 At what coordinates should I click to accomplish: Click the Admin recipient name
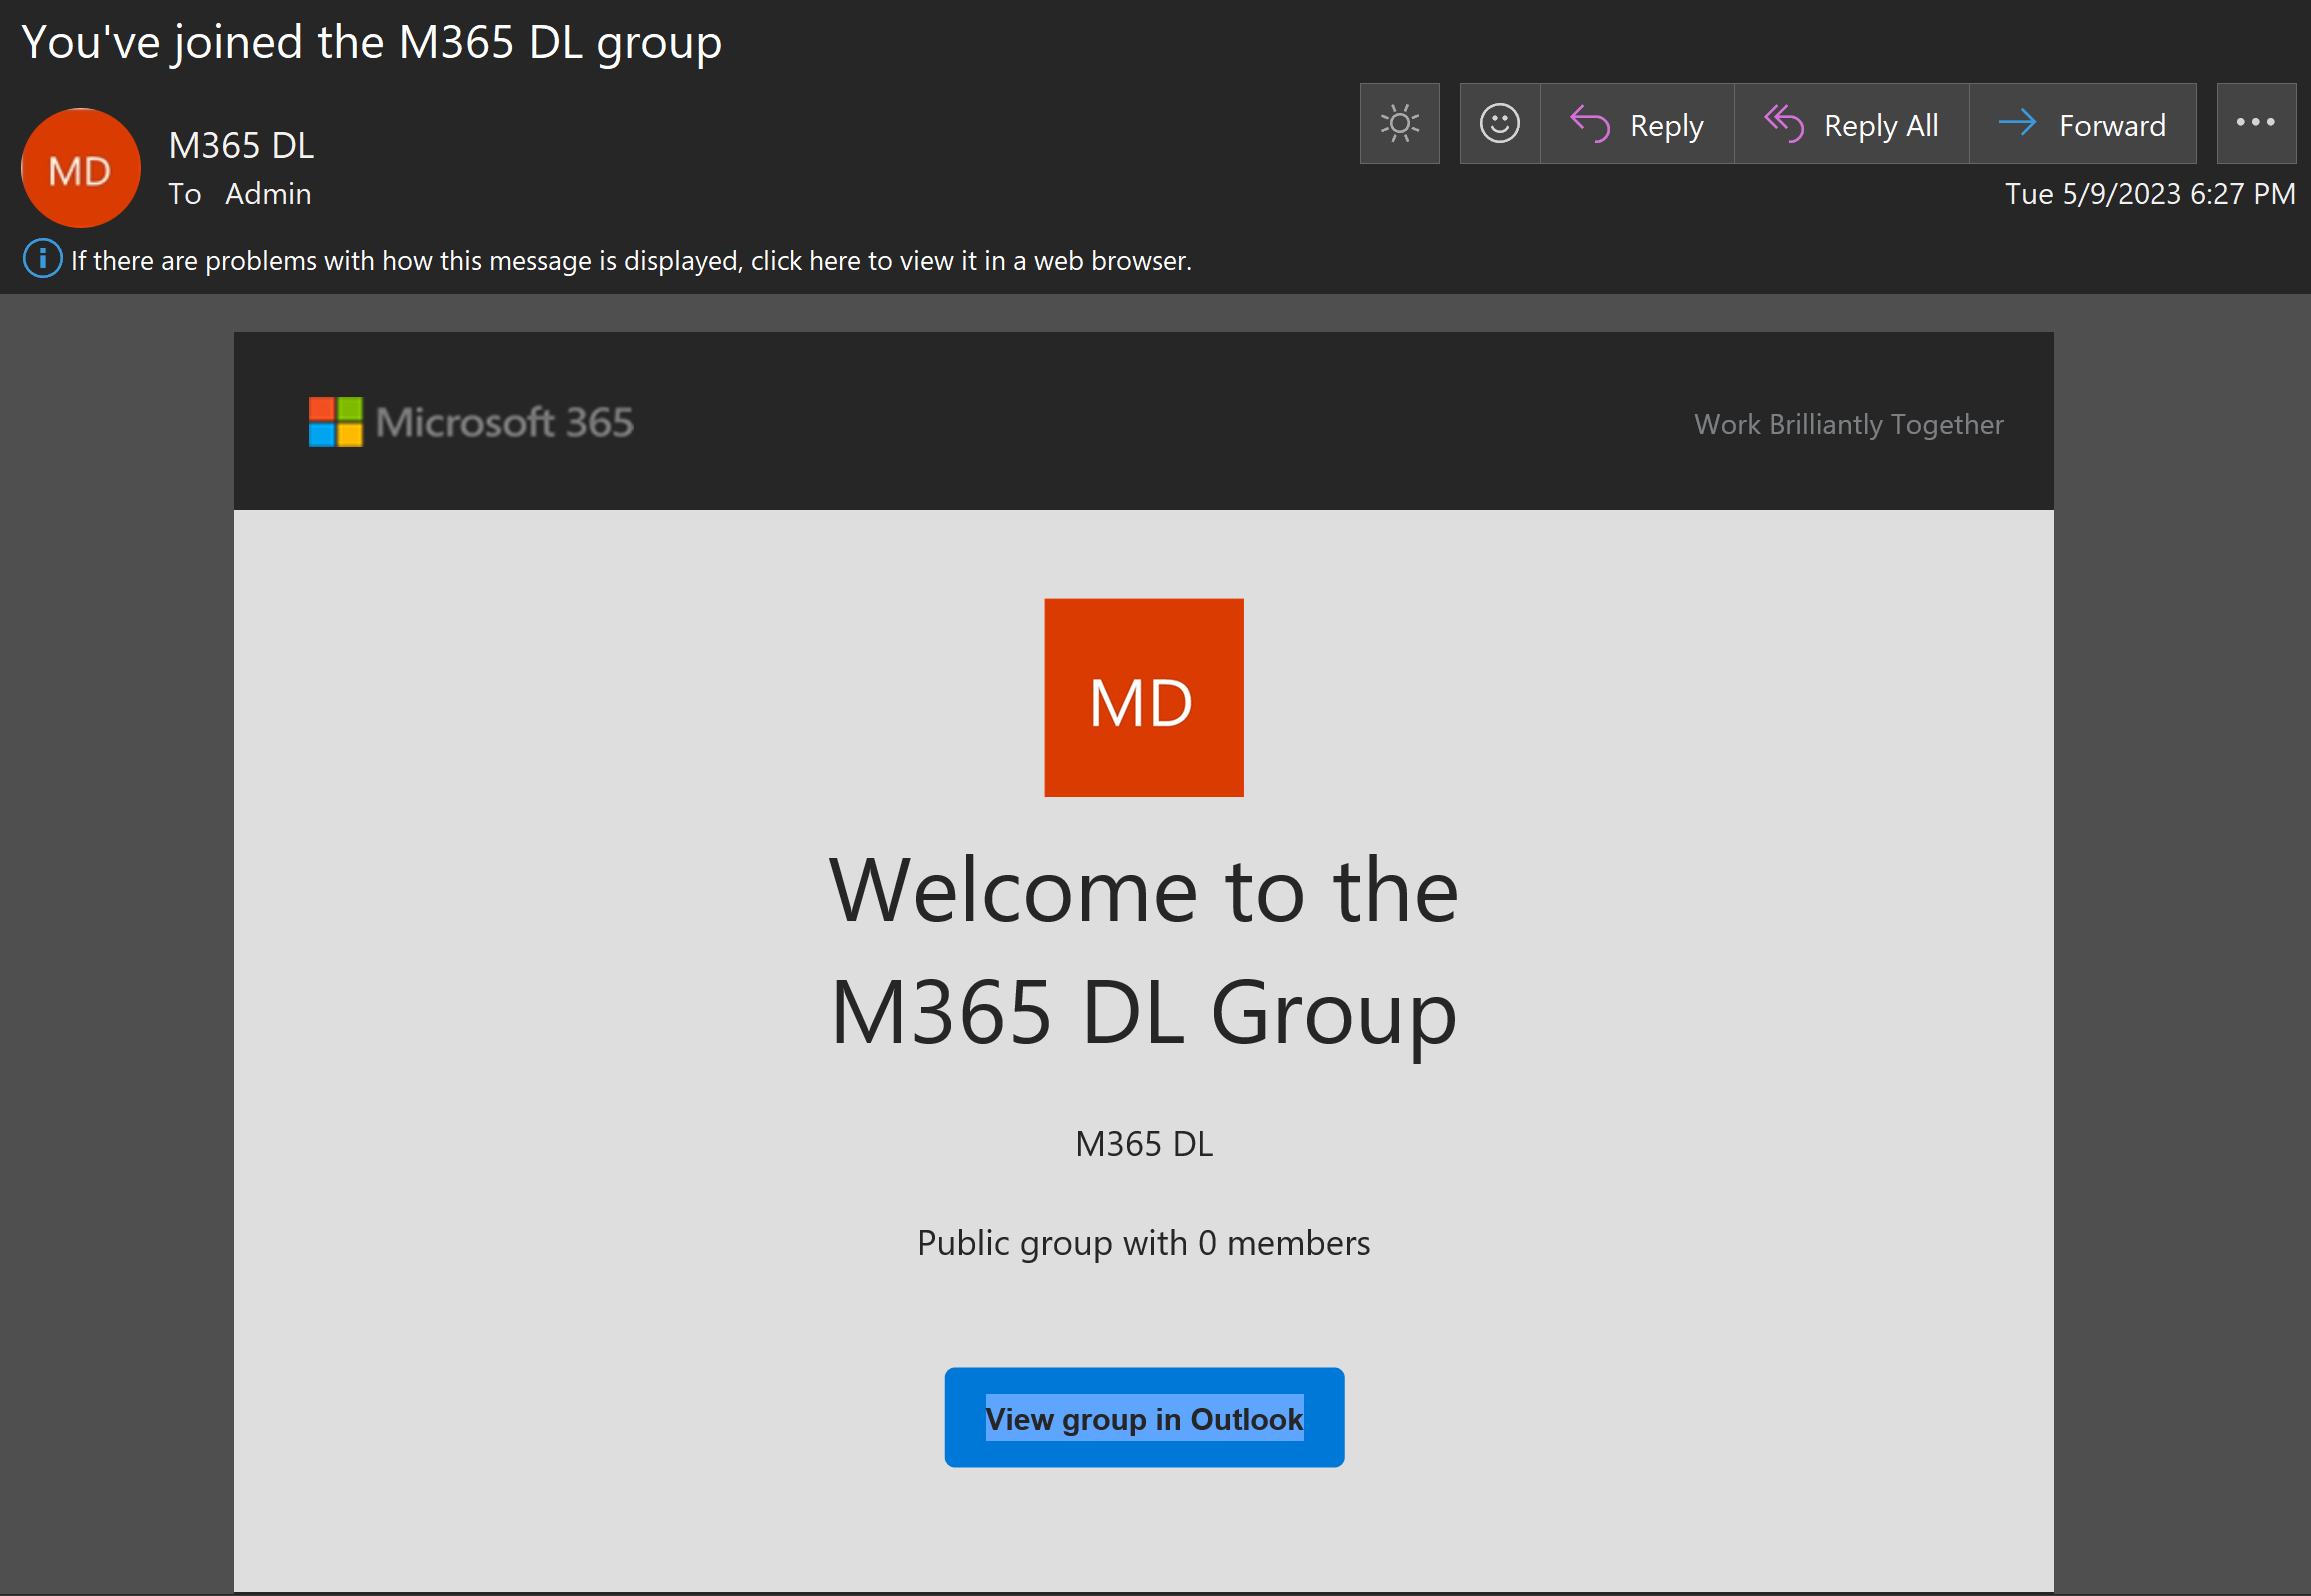[268, 194]
